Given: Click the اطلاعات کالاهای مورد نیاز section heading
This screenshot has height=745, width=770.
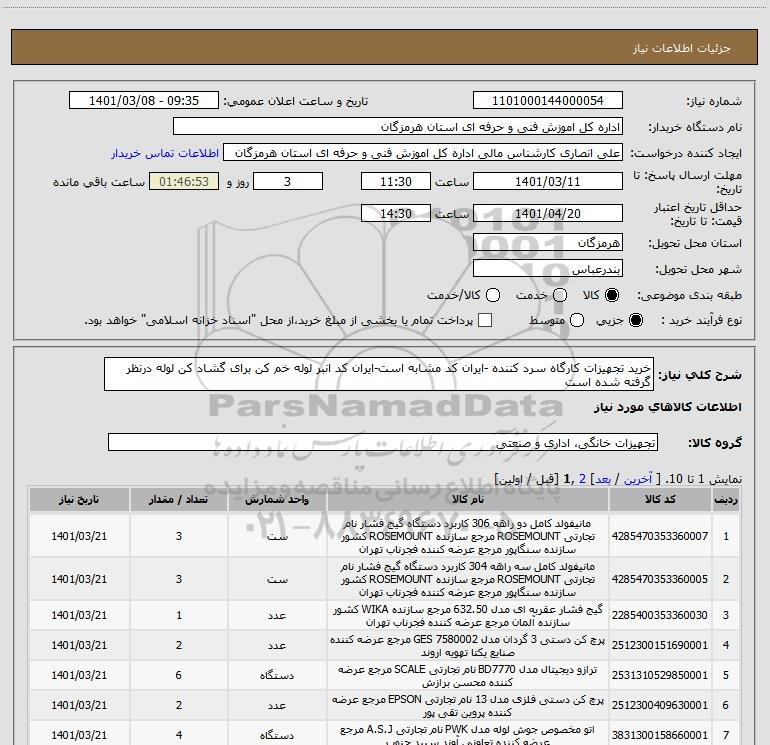Looking at the screenshot, I should (x=667, y=407).
